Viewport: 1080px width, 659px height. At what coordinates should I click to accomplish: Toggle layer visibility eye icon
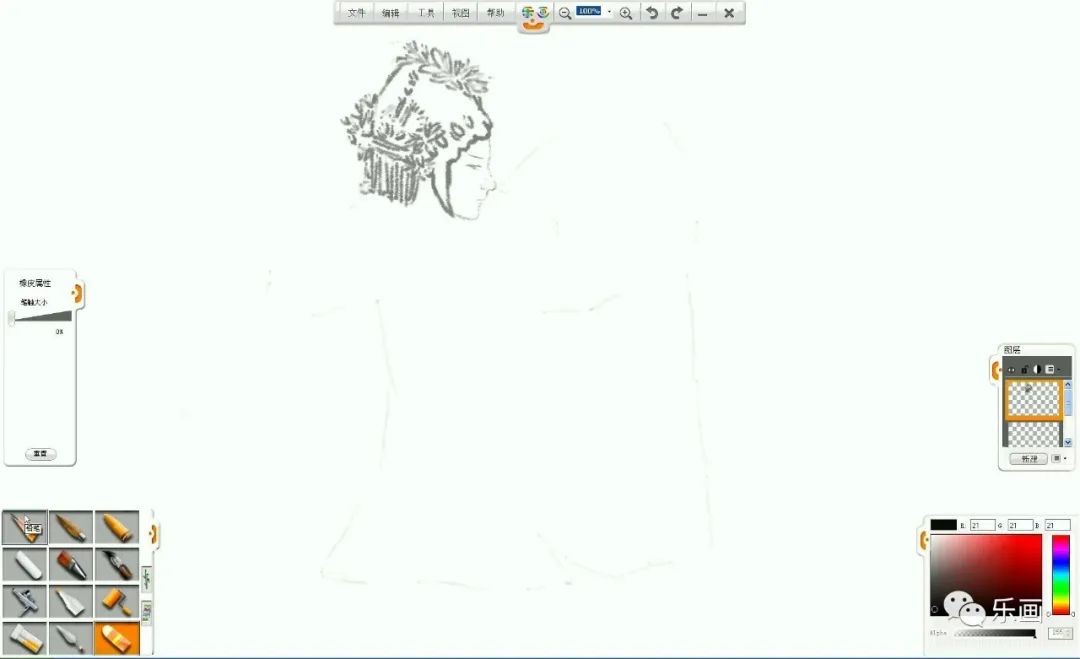click(x=1011, y=369)
